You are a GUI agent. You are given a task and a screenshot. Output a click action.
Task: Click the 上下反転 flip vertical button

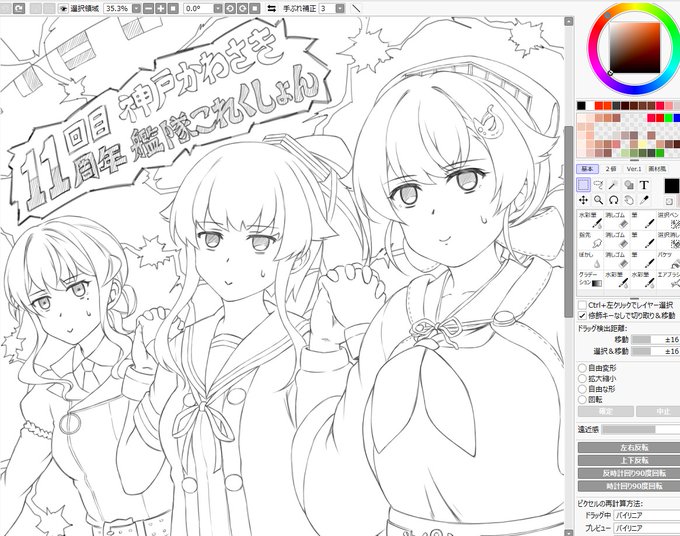[629, 461]
